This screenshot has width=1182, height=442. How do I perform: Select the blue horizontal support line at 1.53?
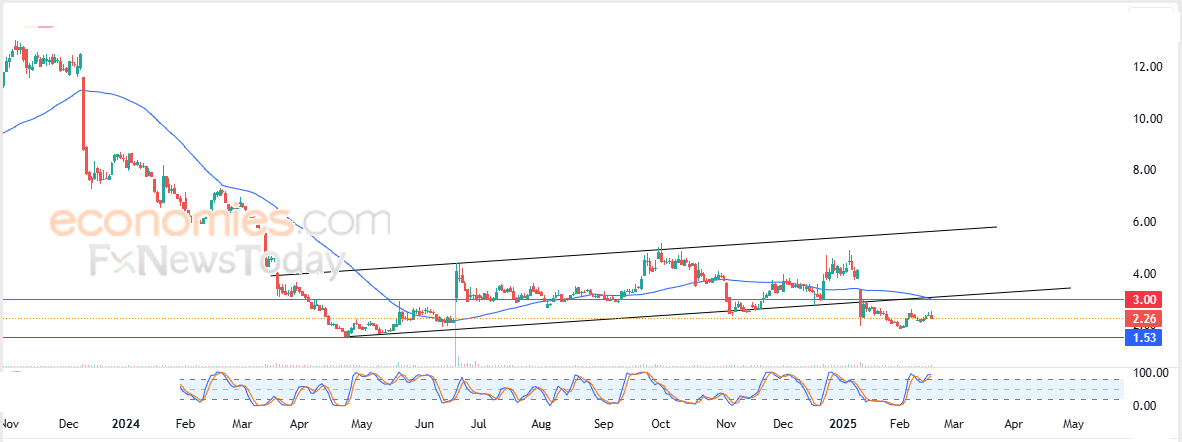[562, 338]
